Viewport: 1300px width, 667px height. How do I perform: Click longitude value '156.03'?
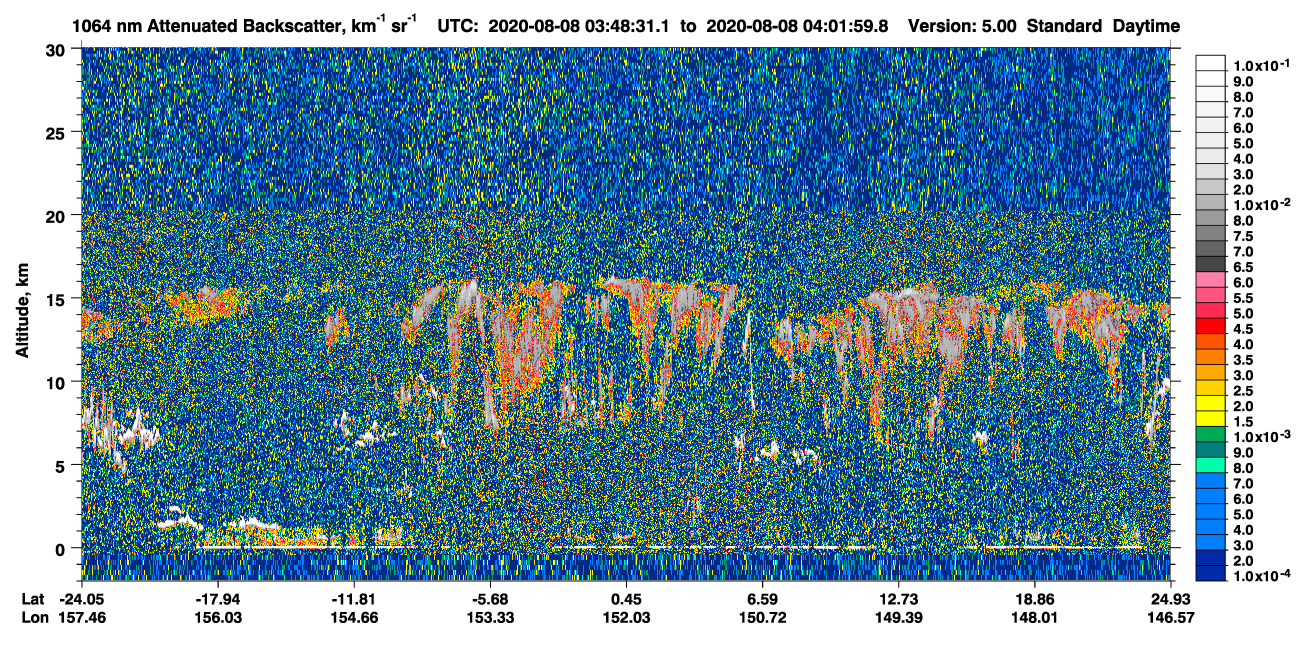[220, 618]
